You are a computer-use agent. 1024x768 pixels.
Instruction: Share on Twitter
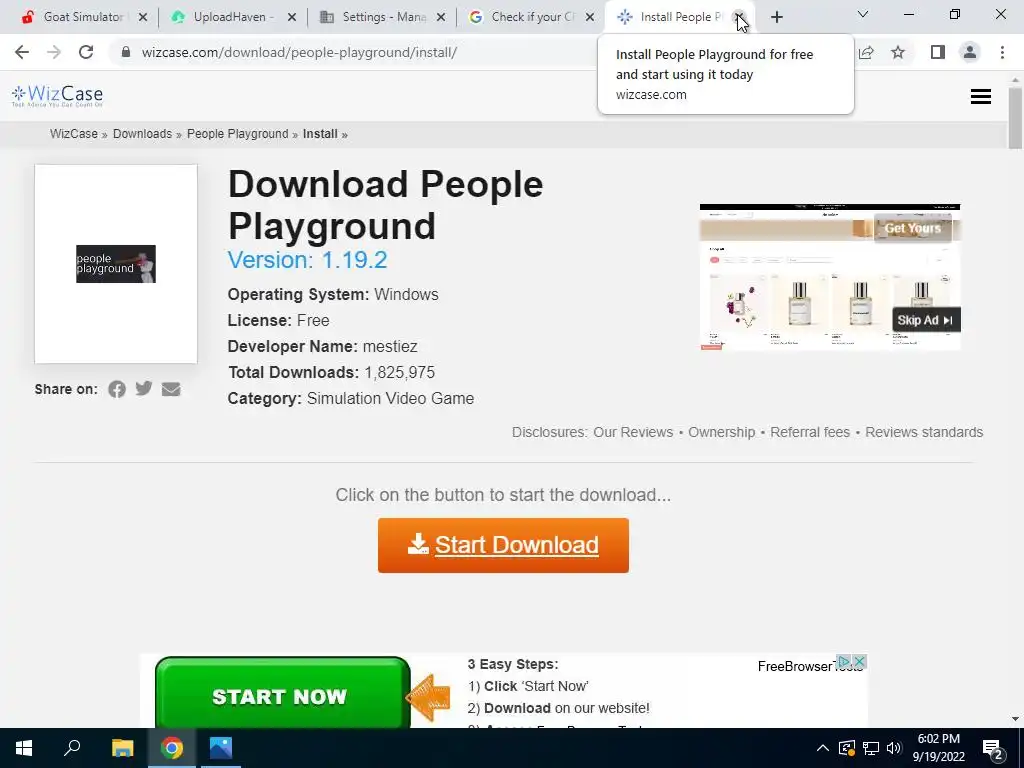[x=144, y=389]
